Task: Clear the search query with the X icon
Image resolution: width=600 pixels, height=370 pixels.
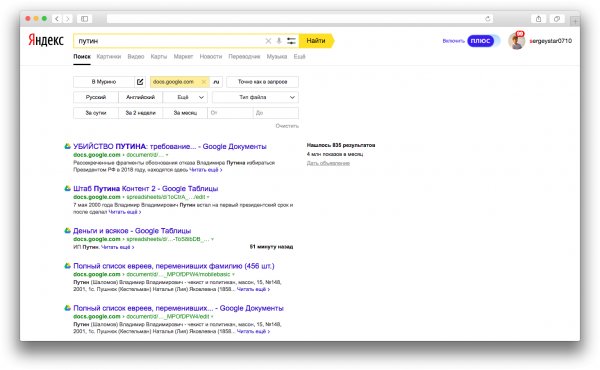Action: 268,41
